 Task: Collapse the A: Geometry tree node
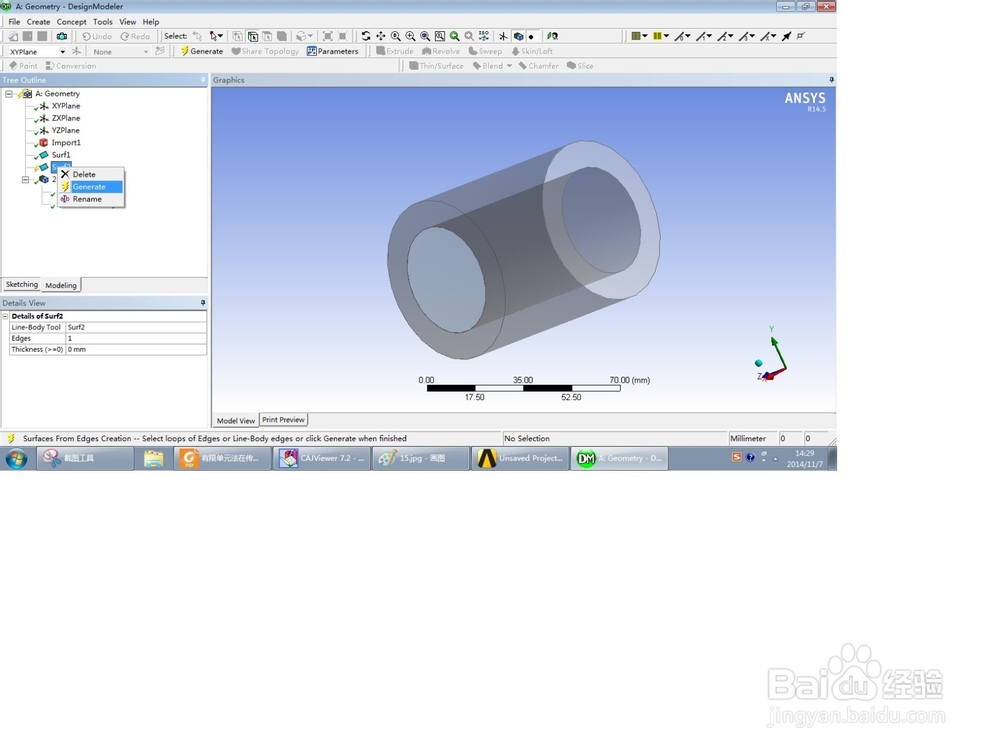pyautogui.click(x=9, y=94)
